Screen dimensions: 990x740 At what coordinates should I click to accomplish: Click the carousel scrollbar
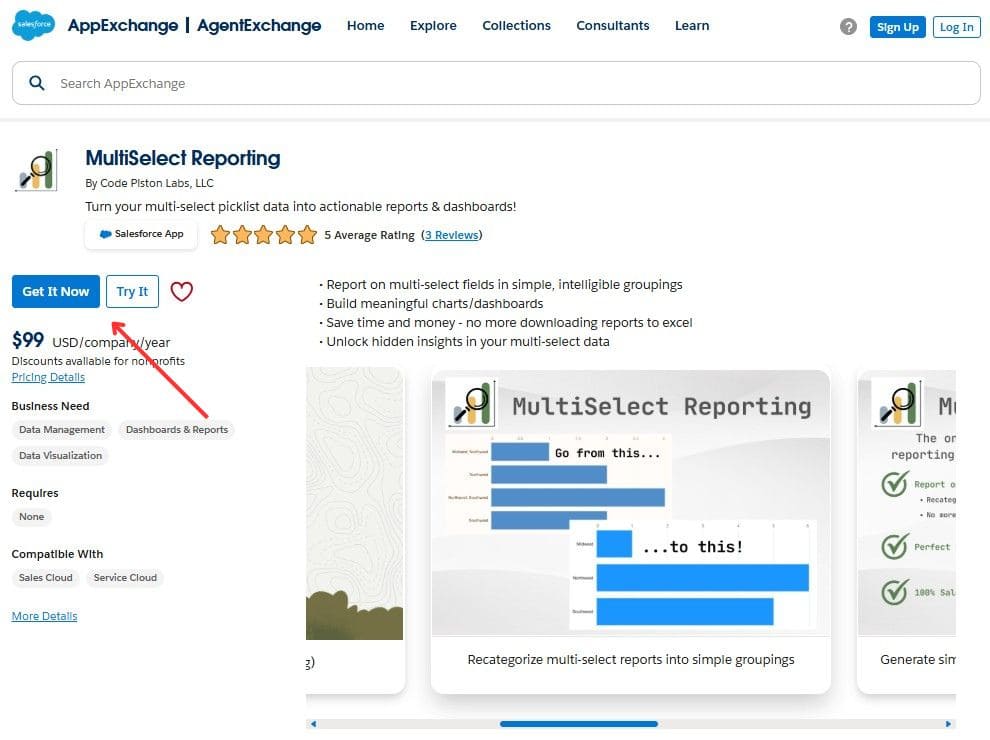[x=579, y=722]
